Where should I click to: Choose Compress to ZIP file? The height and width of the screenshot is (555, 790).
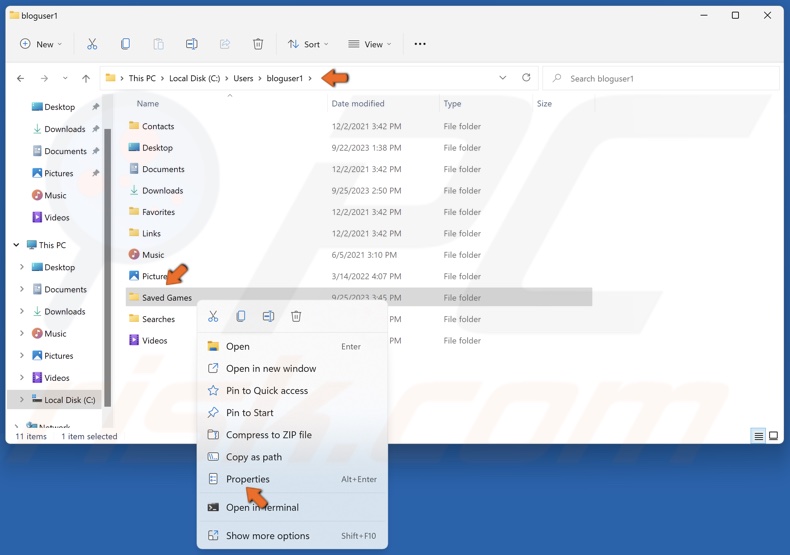(292, 435)
